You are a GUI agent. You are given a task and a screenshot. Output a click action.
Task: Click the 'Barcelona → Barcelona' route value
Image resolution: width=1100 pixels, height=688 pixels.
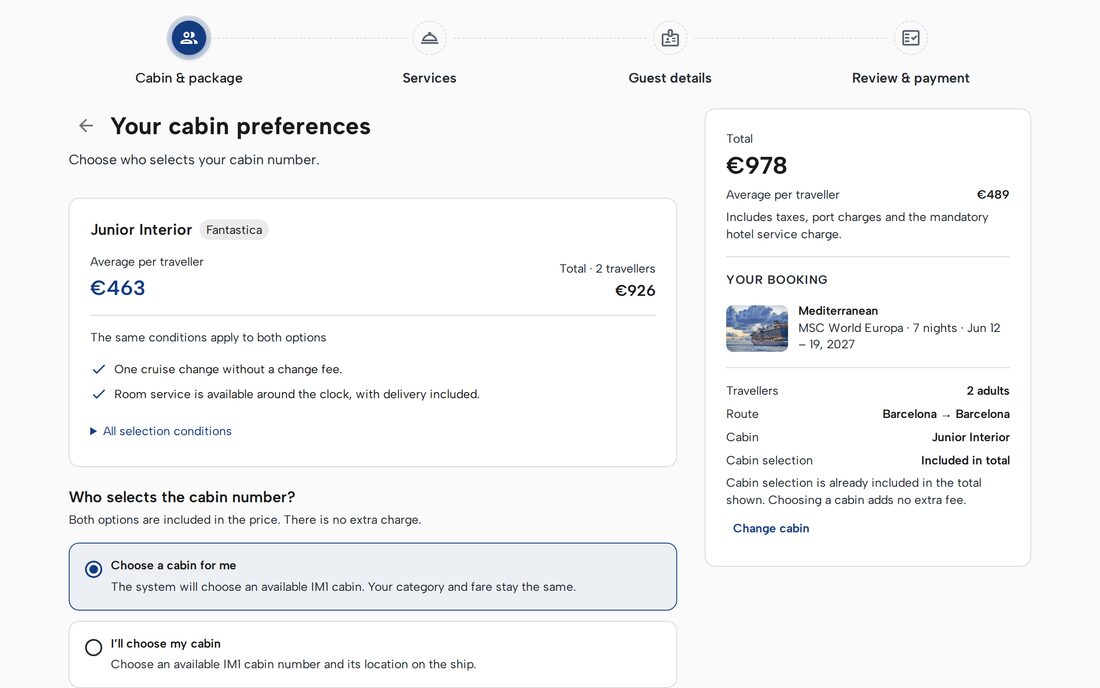click(x=946, y=414)
